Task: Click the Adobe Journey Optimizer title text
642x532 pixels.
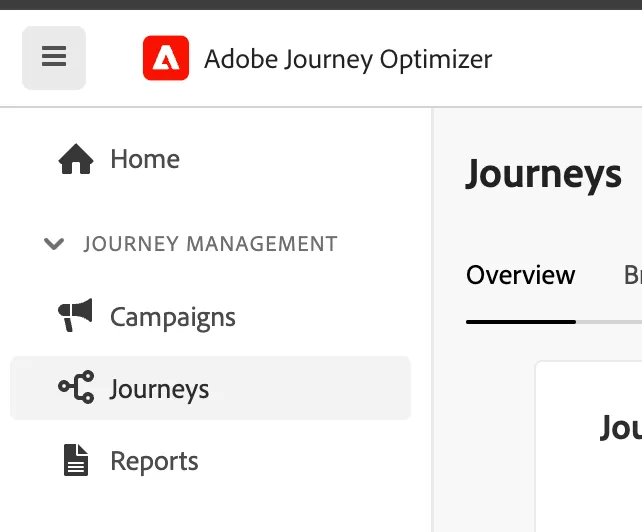Action: pyautogui.click(x=348, y=59)
